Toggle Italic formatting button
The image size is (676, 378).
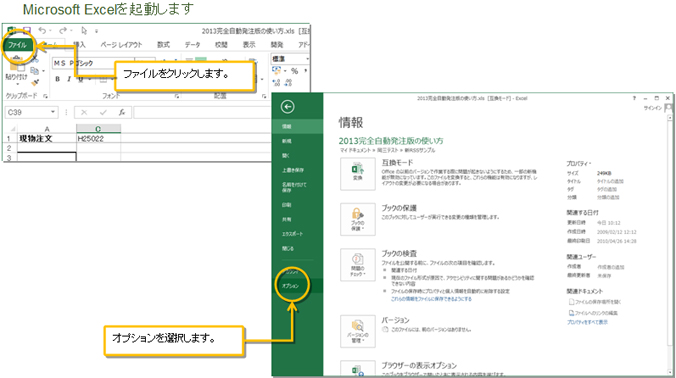tap(69, 79)
